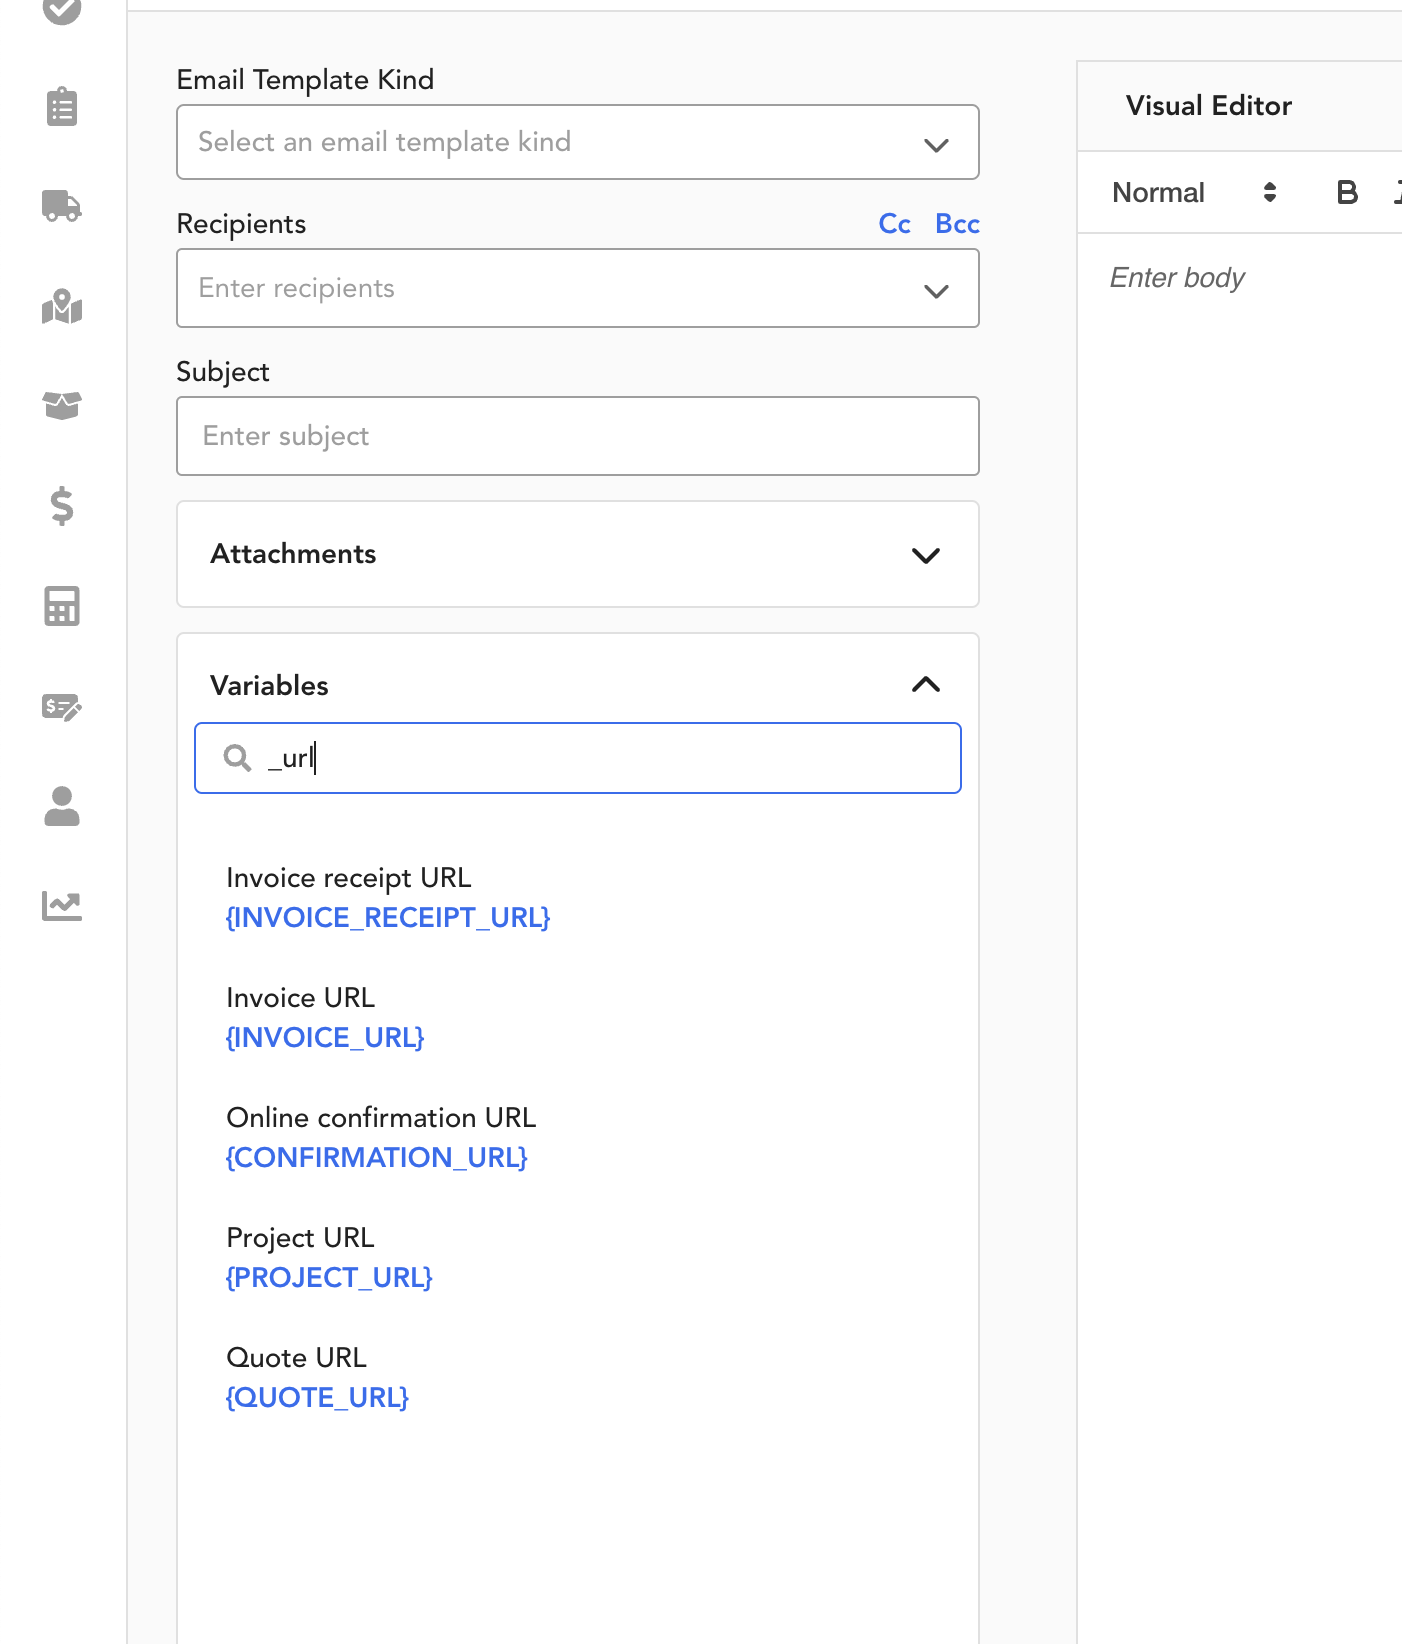This screenshot has height=1644, width=1402.
Task: Insert the {QUOTE_URL} variable
Action: point(317,1398)
